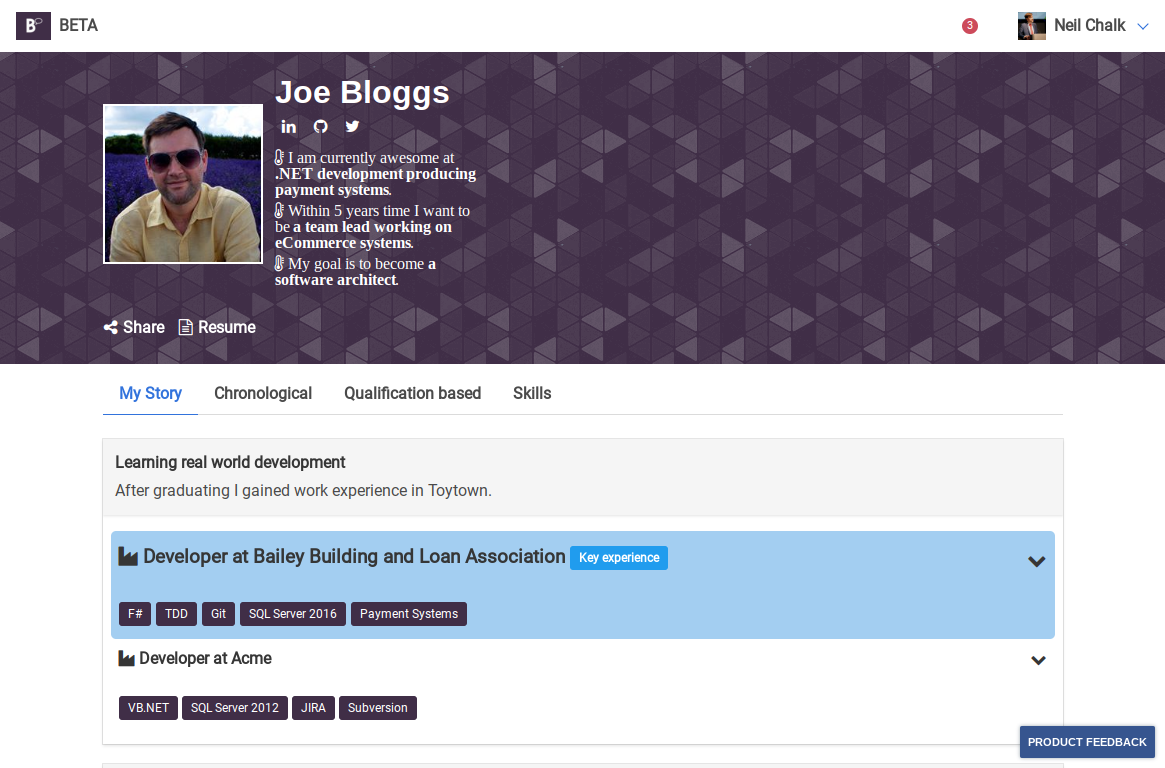Expand the Developer at Acme entry chevron
1165x768 pixels.
click(x=1038, y=660)
